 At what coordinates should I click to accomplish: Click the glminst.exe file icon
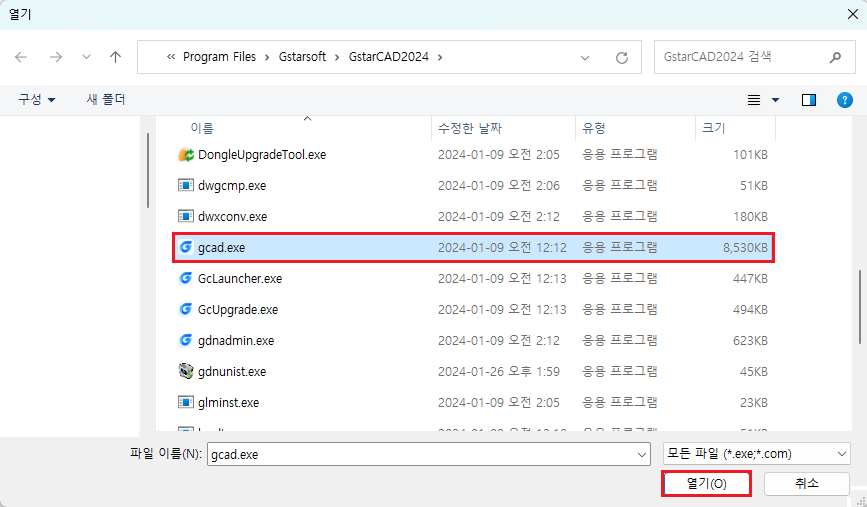coord(186,402)
